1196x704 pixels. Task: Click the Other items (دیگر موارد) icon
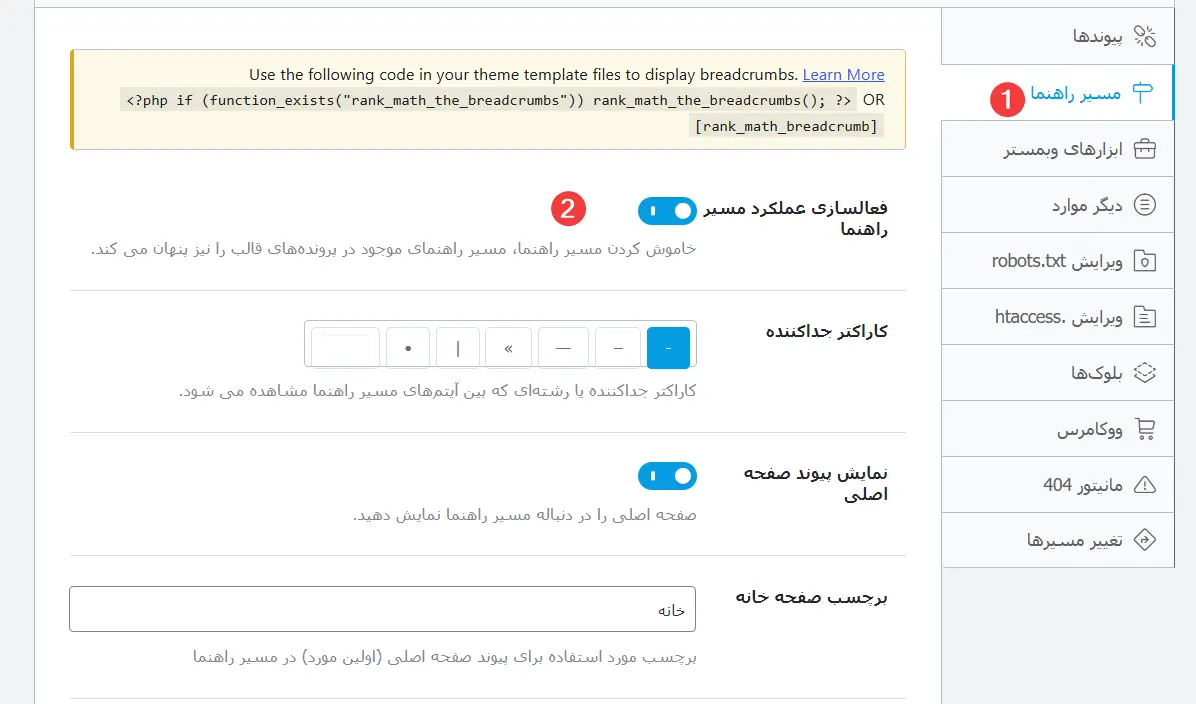pyautogui.click(x=1144, y=204)
